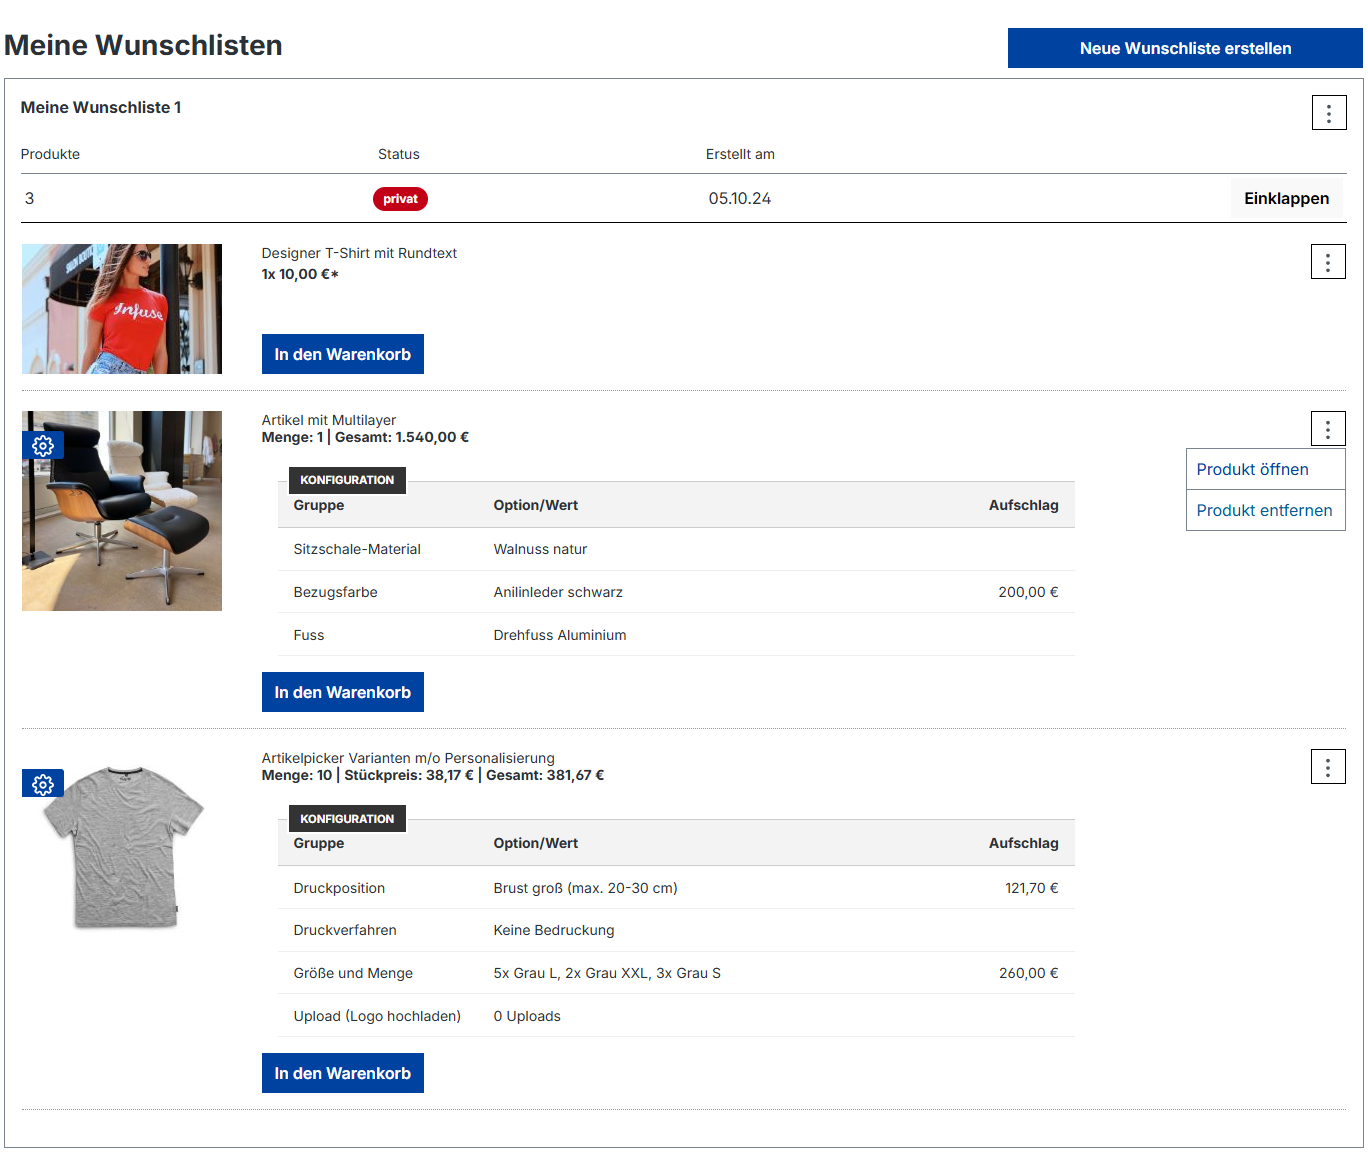Click the 'Designer T-Shirt mit Rundtext' product title
Viewport: 1368px width, 1153px height.
point(359,253)
